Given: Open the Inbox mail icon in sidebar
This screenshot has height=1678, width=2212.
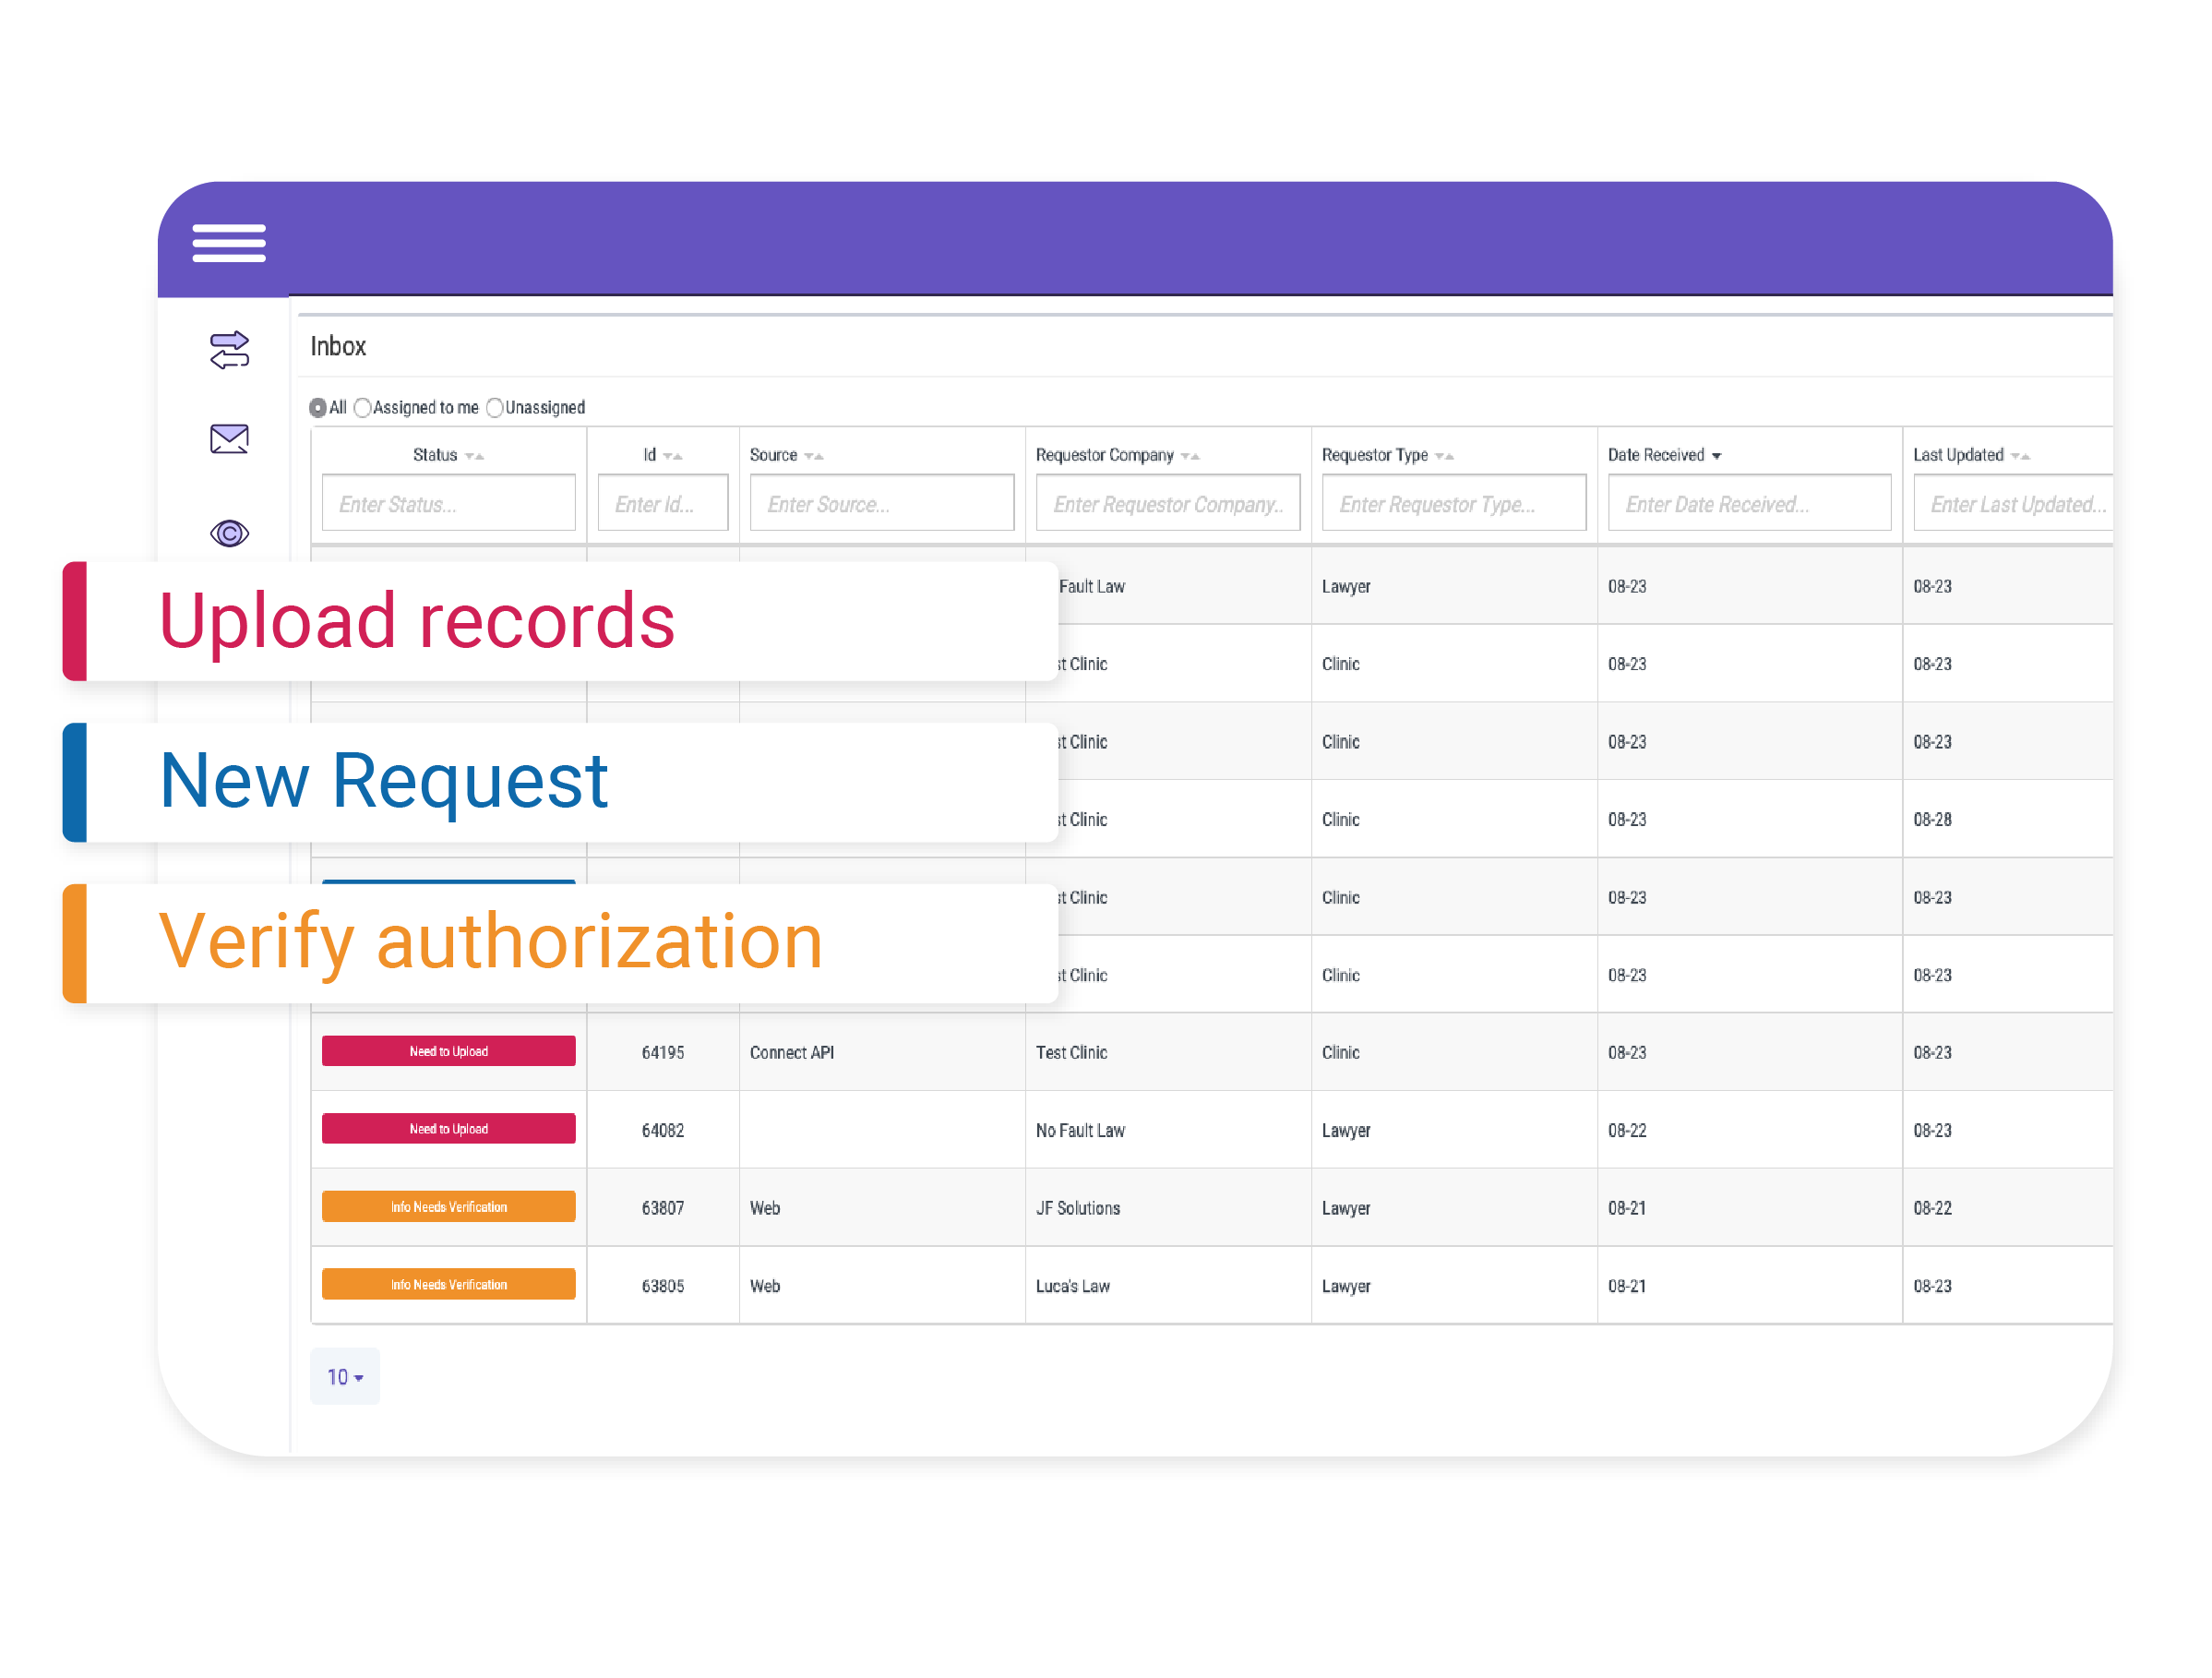Looking at the screenshot, I should point(228,440).
